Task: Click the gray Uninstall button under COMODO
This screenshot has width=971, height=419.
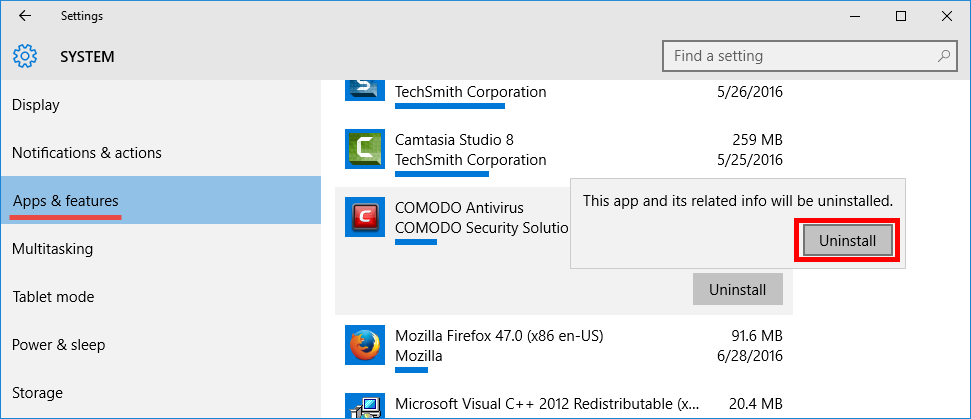Action: pyautogui.click(x=737, y=290)
